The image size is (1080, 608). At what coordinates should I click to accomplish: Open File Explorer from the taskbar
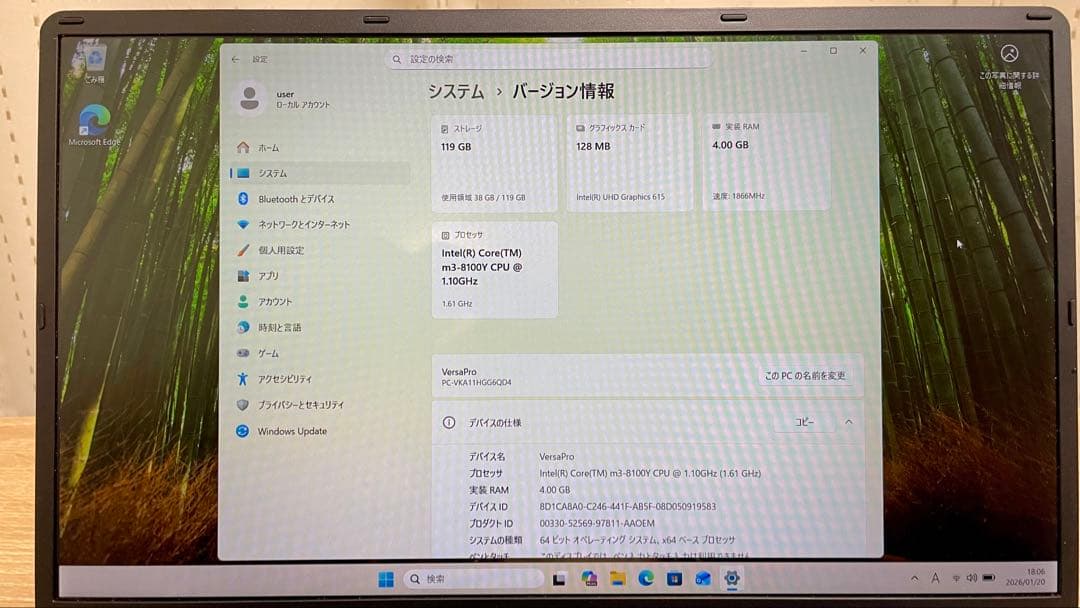coord(618,578)
